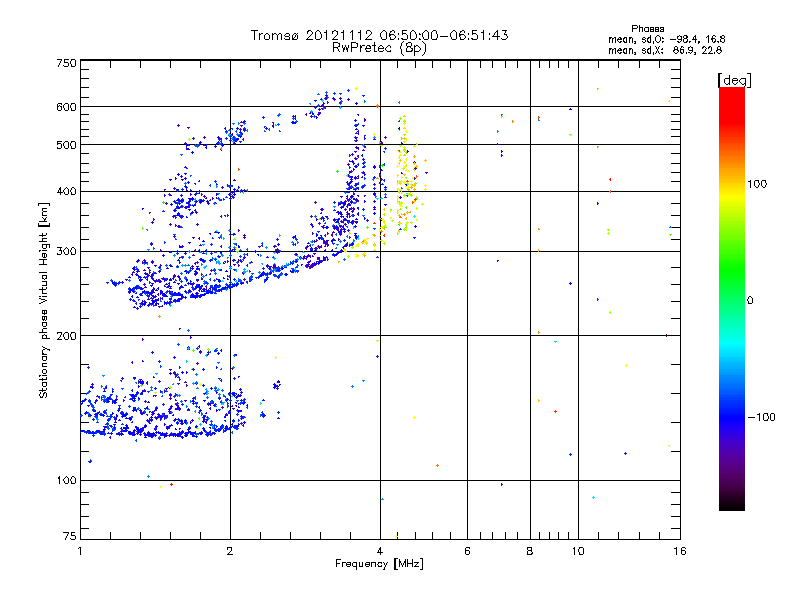Click the y-axis "300" tick label
The width and height of the screenshot is (800, 600).
click(x=66, y=252)
